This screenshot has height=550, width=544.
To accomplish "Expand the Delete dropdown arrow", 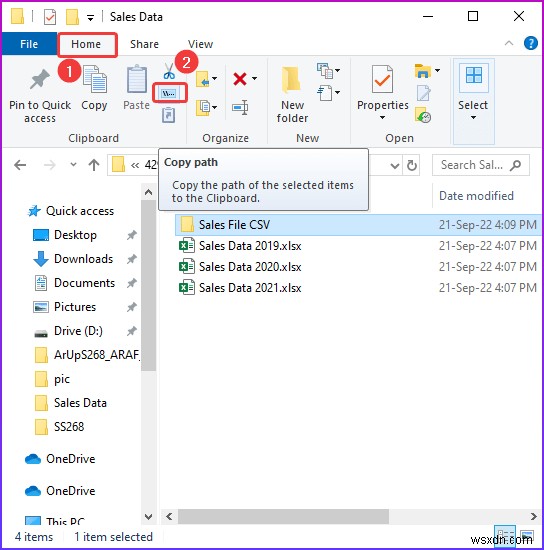I will 254,79.
